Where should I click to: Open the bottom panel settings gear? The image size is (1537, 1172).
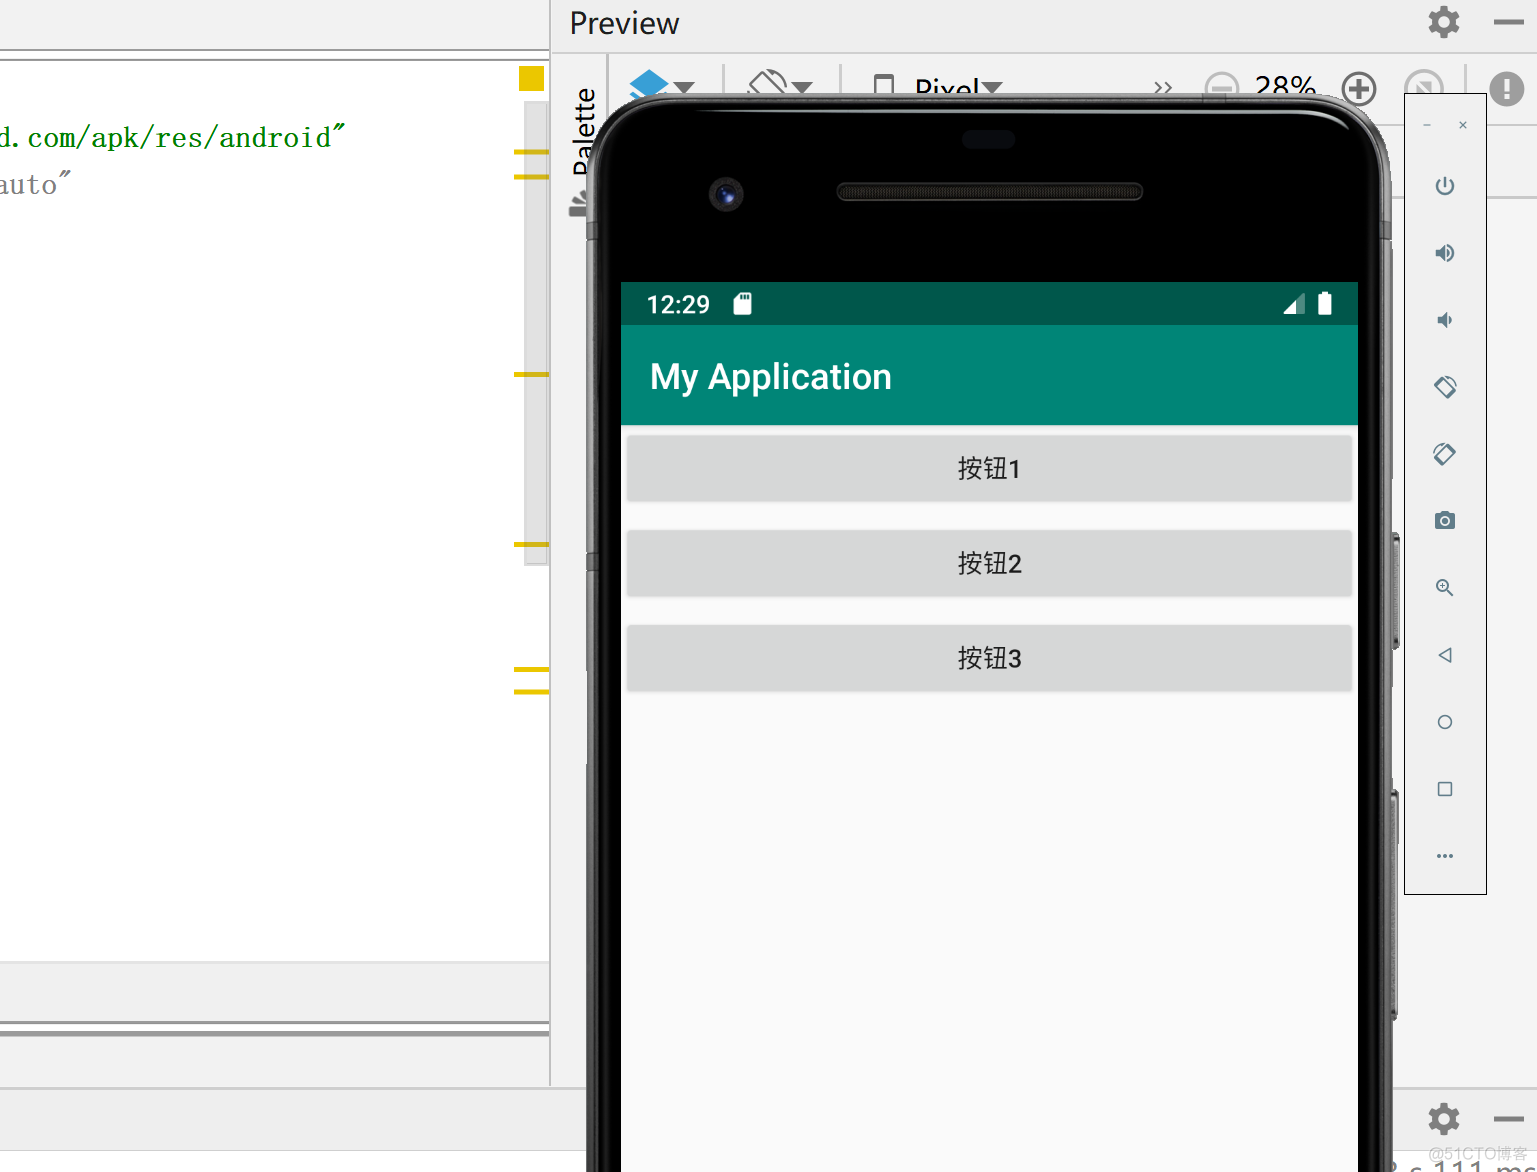(1444, 1118)
